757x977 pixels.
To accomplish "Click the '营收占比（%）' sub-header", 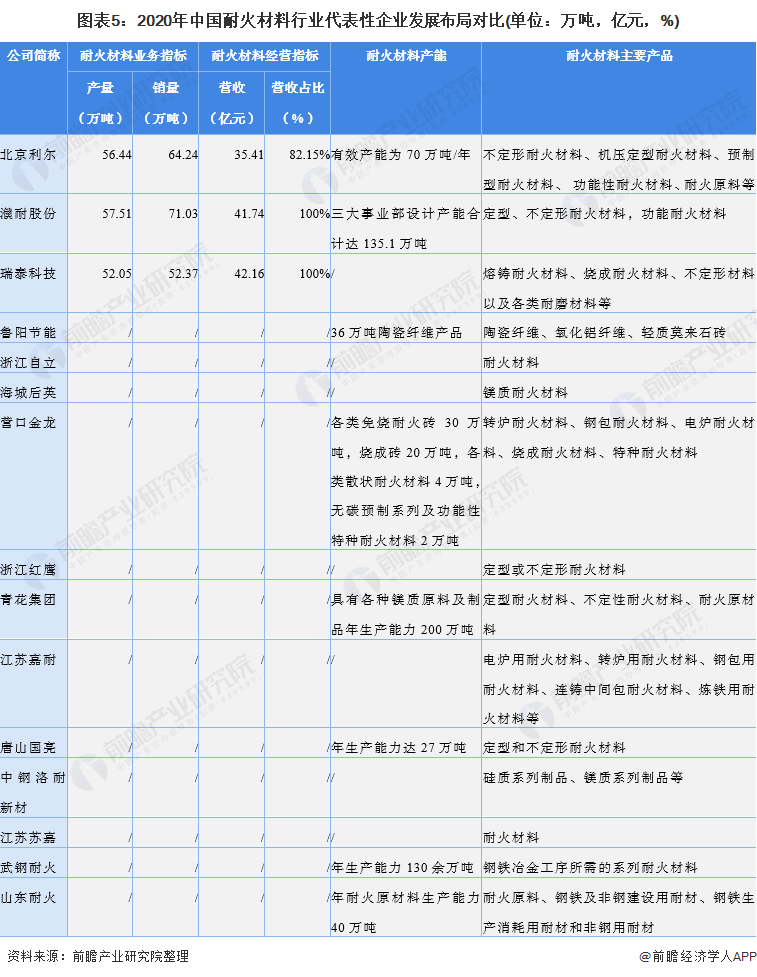I will [x=298, y=103].
